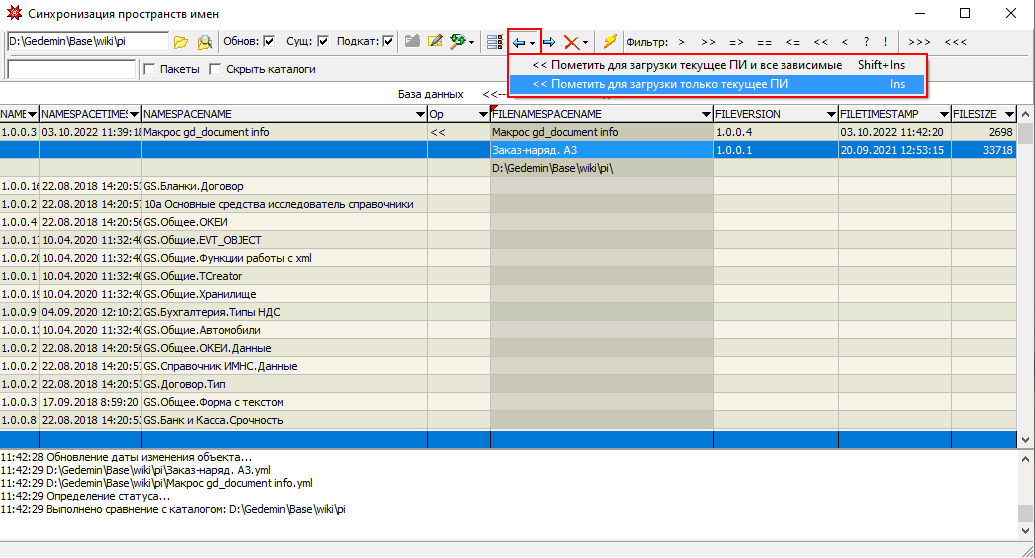Click the directory path input field
This screenshot has height=558, width=1035.
87,42
